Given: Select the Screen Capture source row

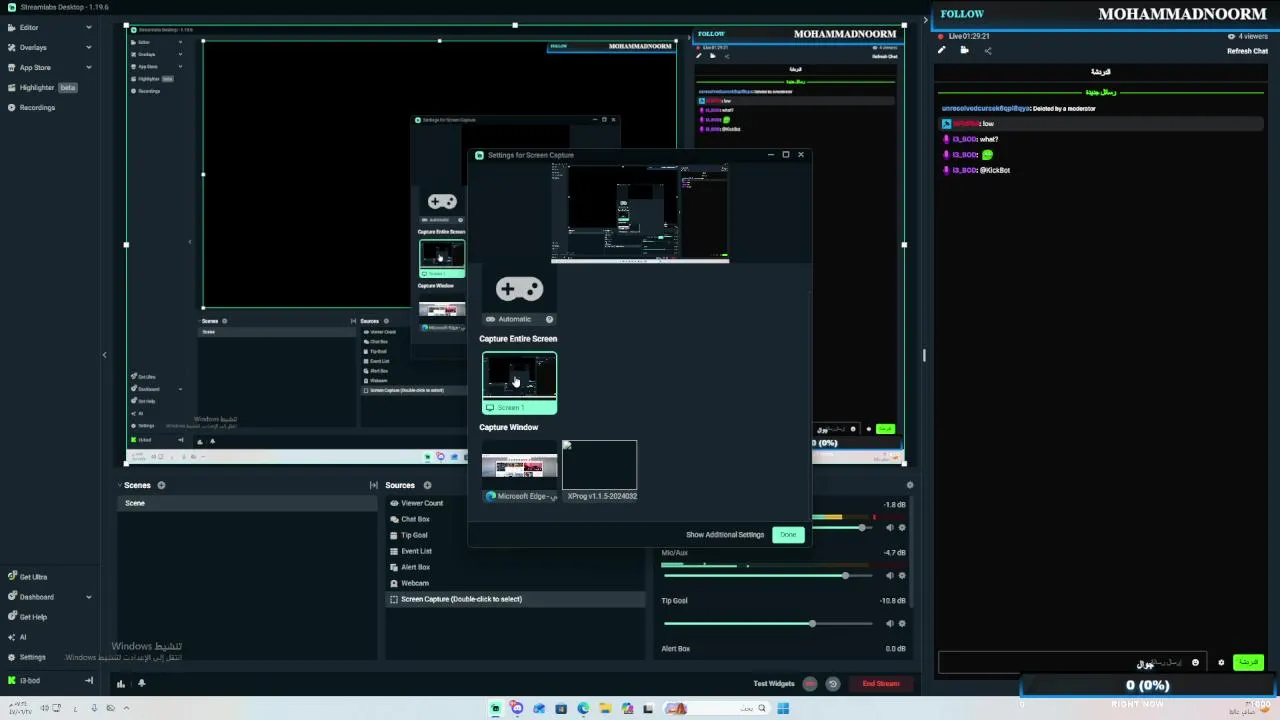Looking at the screenshot, I should coord(516,599).
